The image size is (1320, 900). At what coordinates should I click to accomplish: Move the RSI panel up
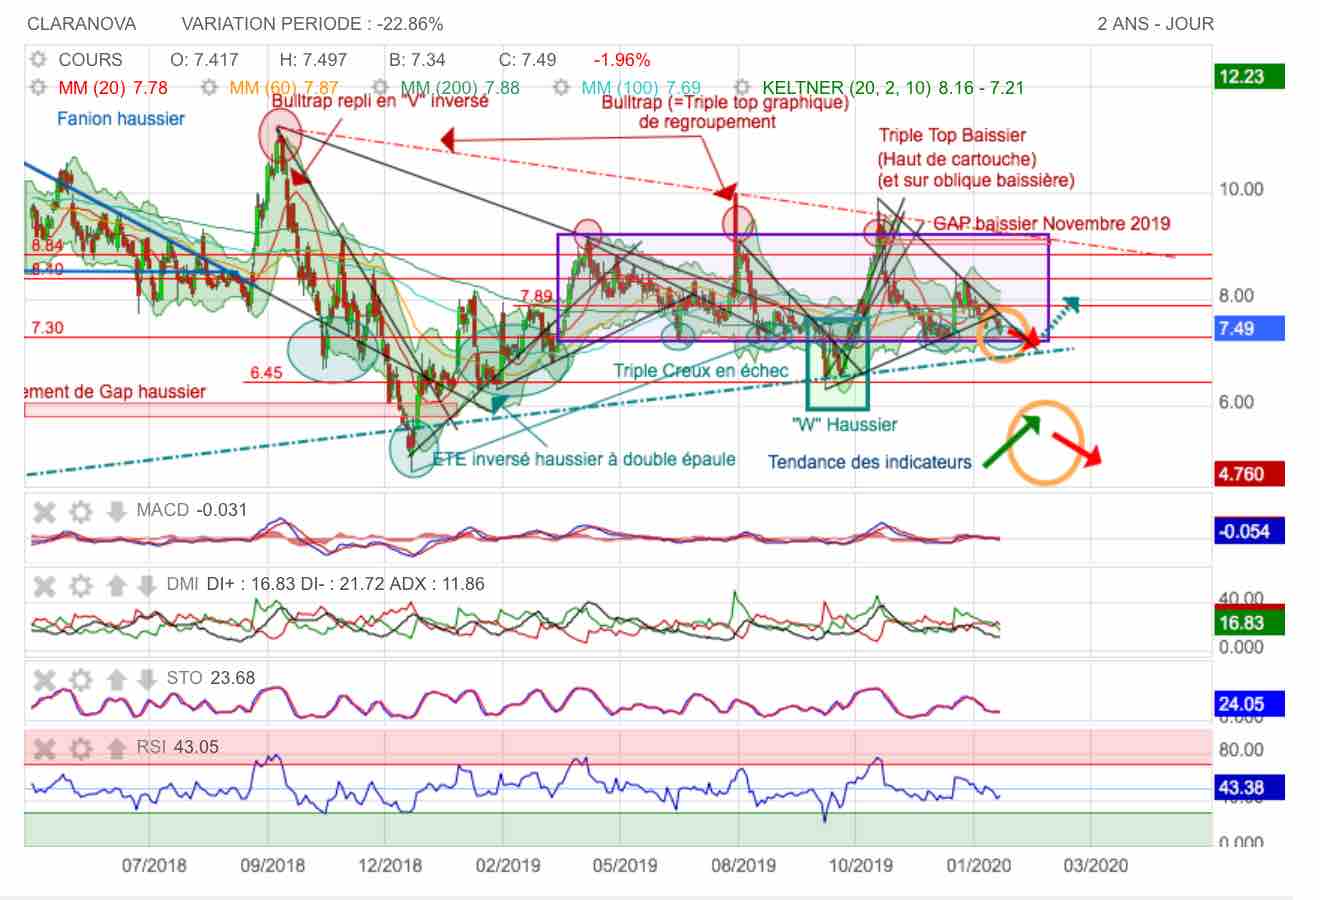[116, 748]
